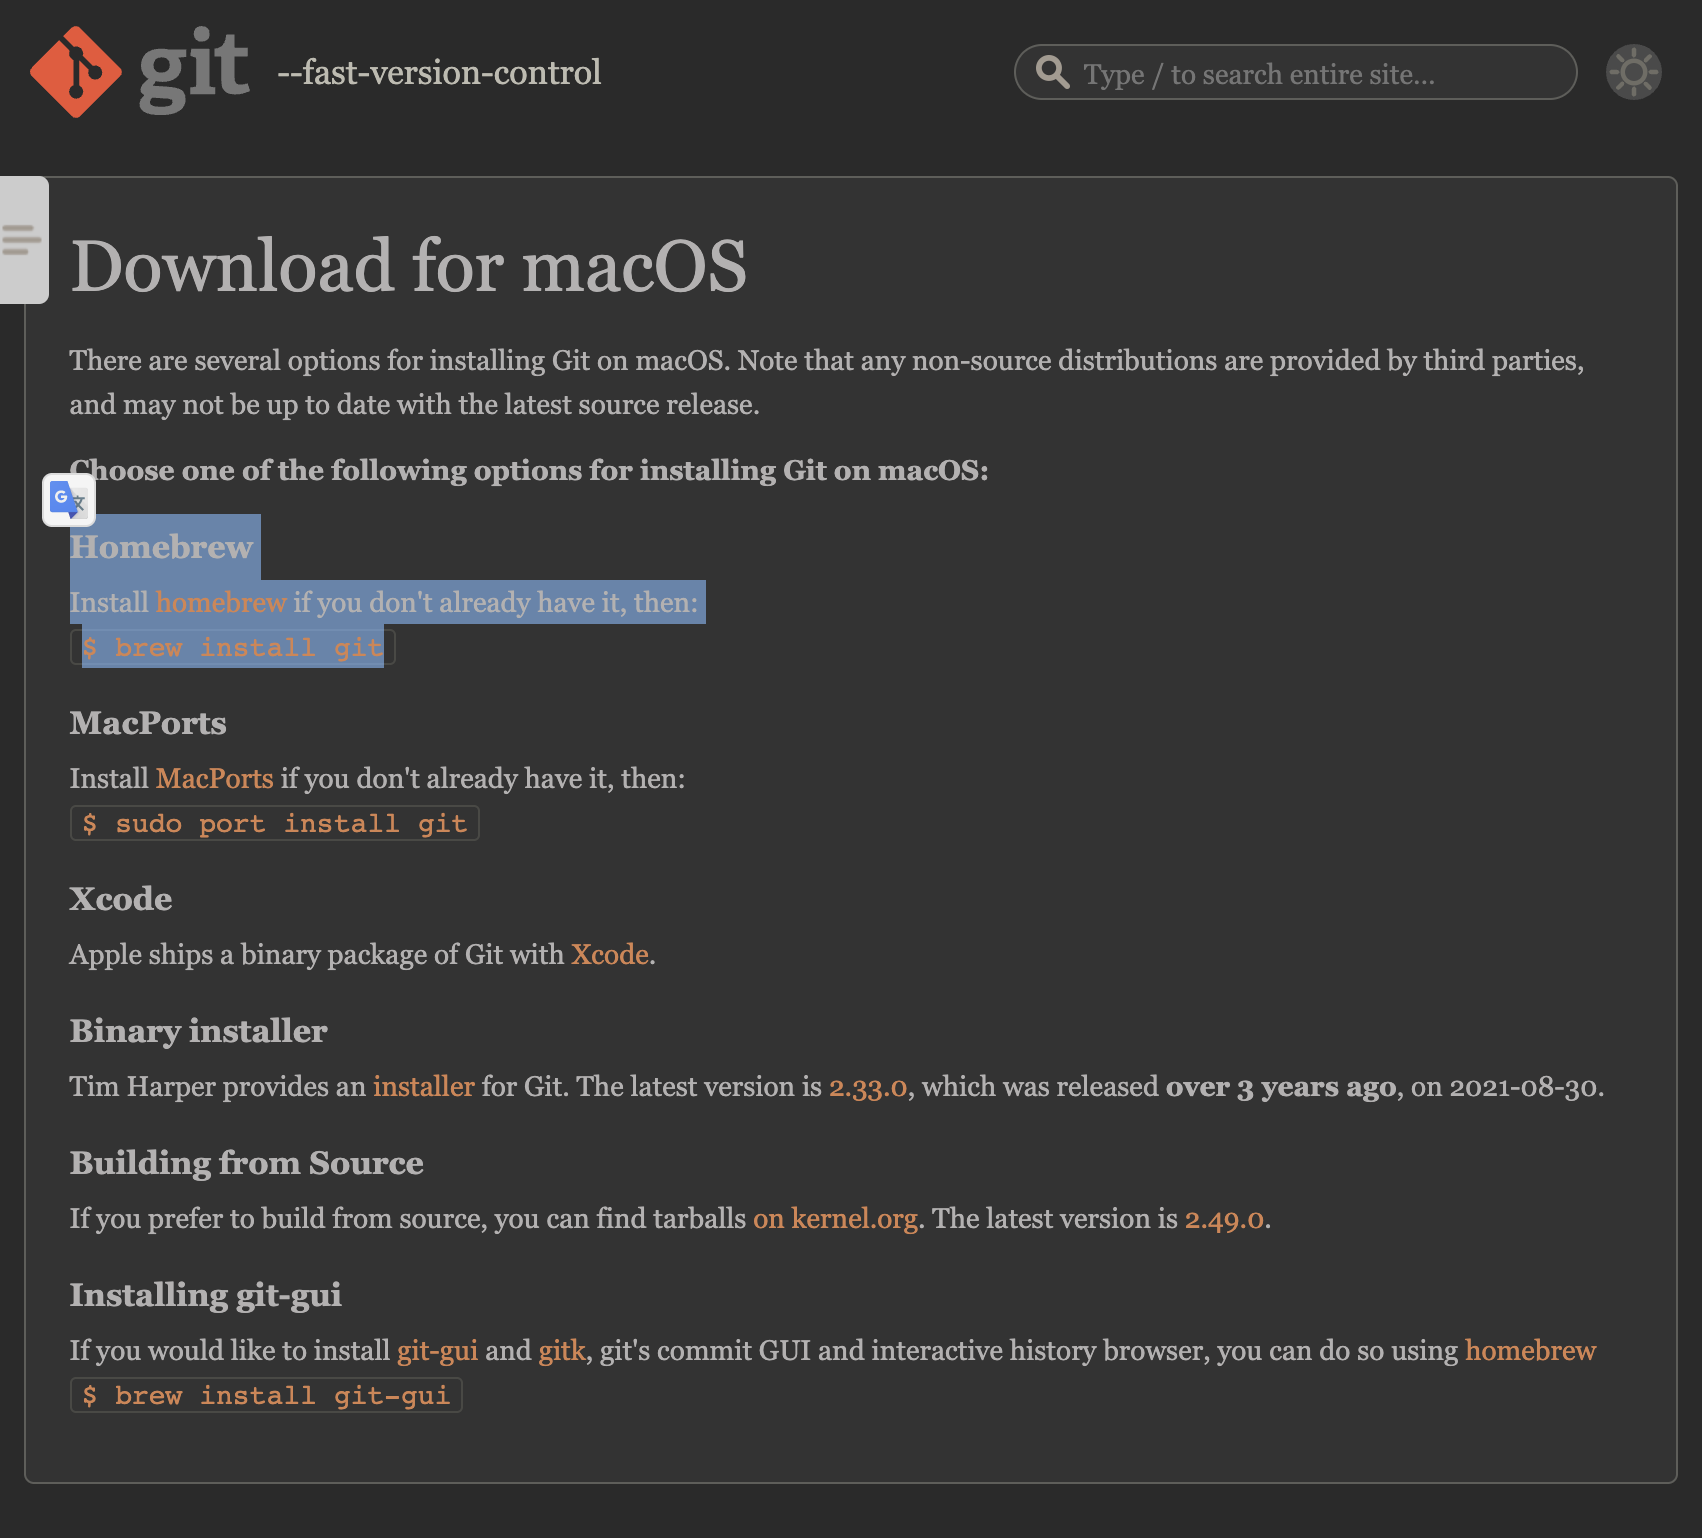Image resolution: width=1702 pixels, height=1538 pixels.
Task: Focus the site search input field
Action: click(x=1296, y=72)
